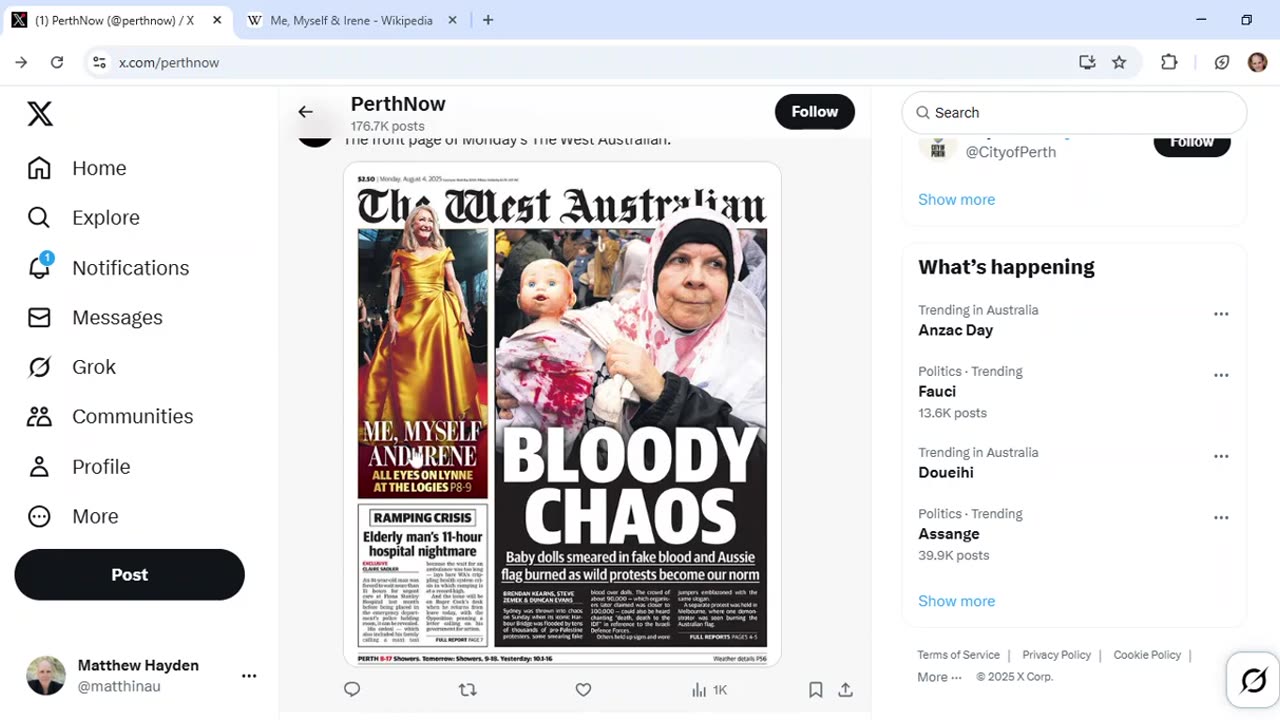Viewport: 1280px width, 720px height.
Task: Open the Cookie Policy link
Action: pos(1147,655)
